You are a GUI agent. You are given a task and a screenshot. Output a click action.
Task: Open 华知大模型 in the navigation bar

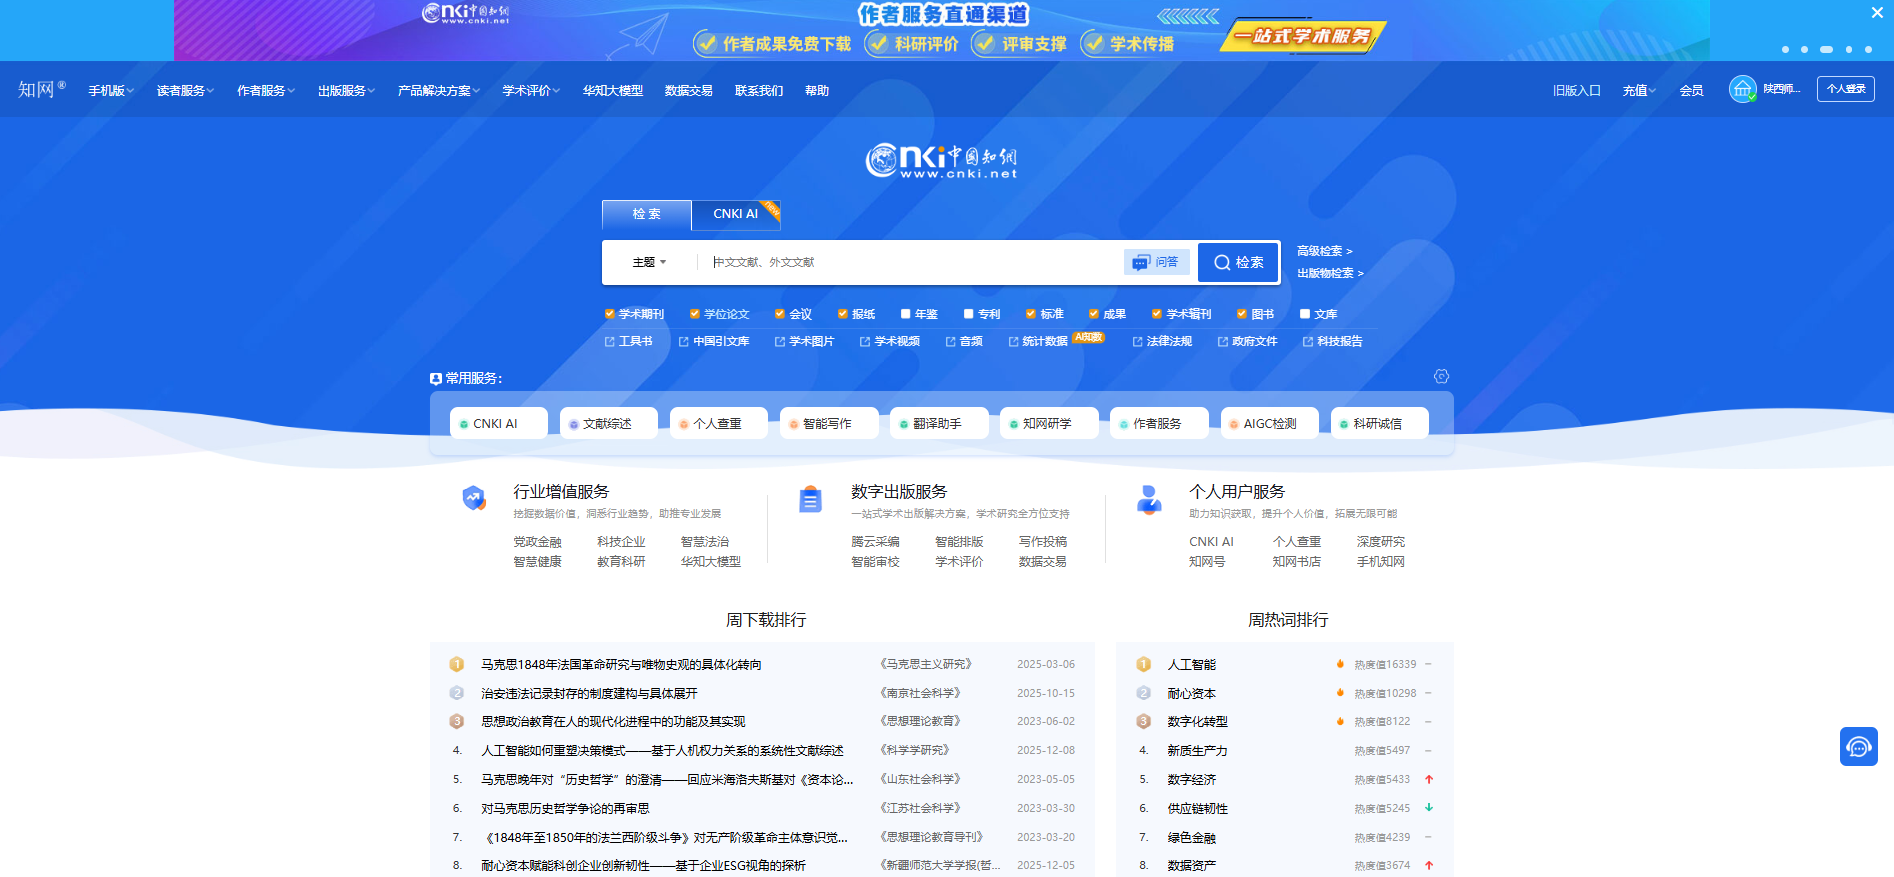pyautogui.click(x=613, y=90)
